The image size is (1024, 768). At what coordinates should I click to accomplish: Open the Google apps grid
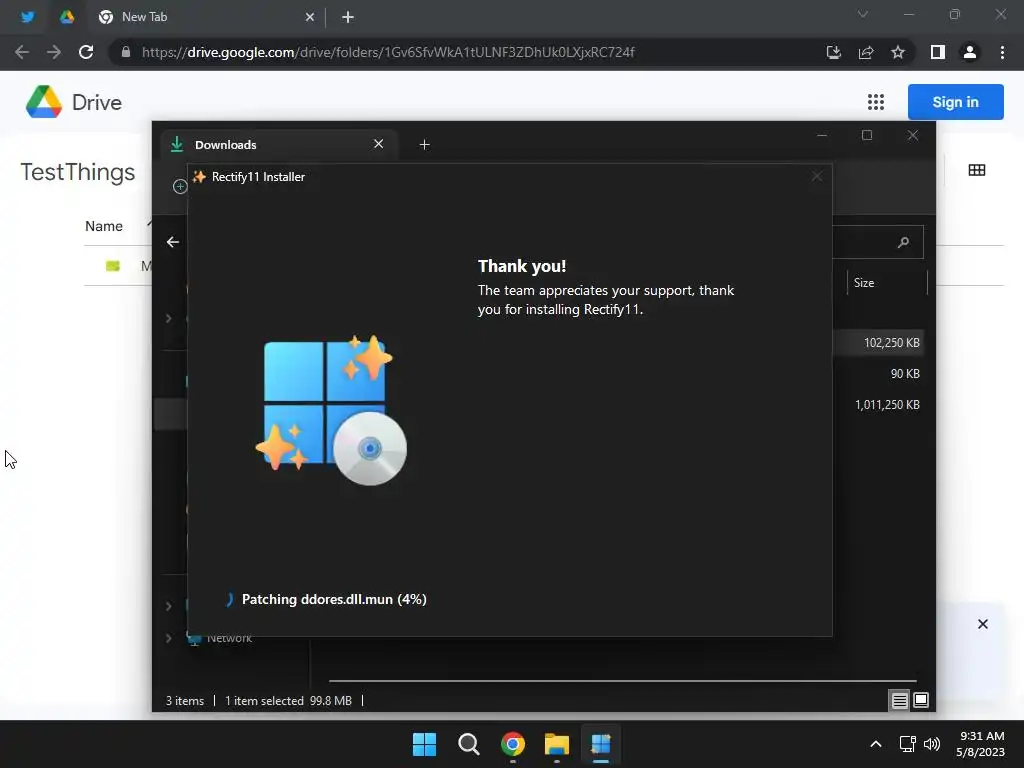(x=876, y=102)
